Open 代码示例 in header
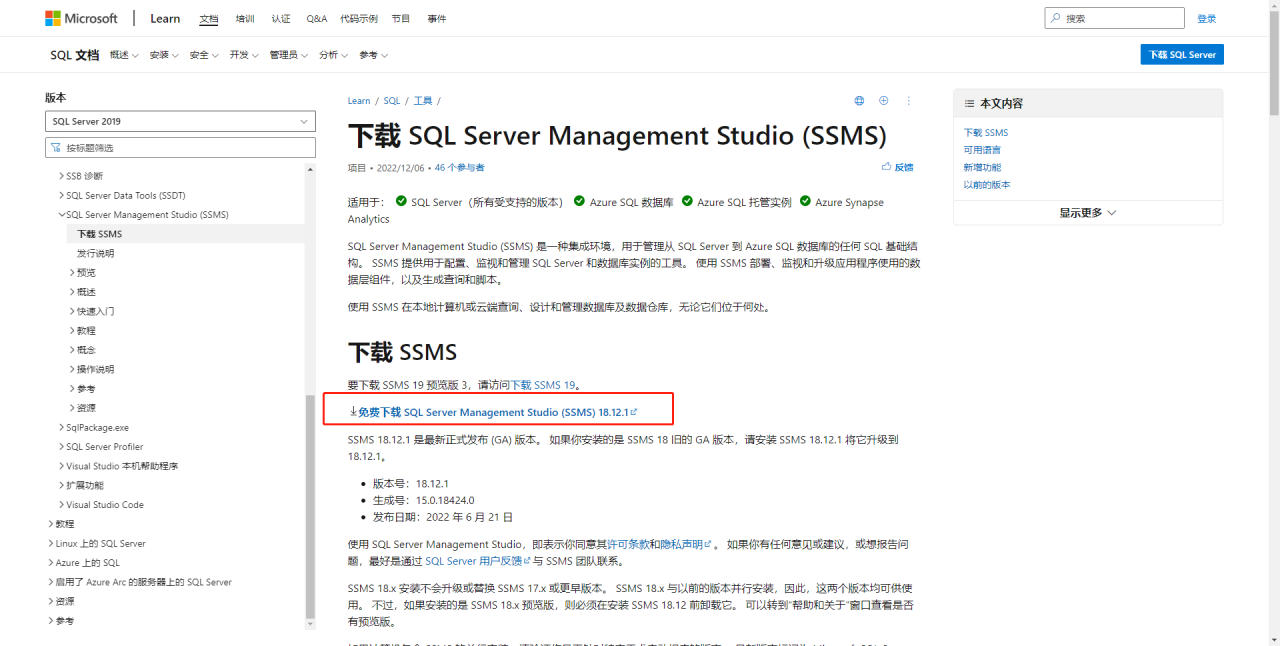The width and height of the screenshot is (1280, 646). pos(360,18)
